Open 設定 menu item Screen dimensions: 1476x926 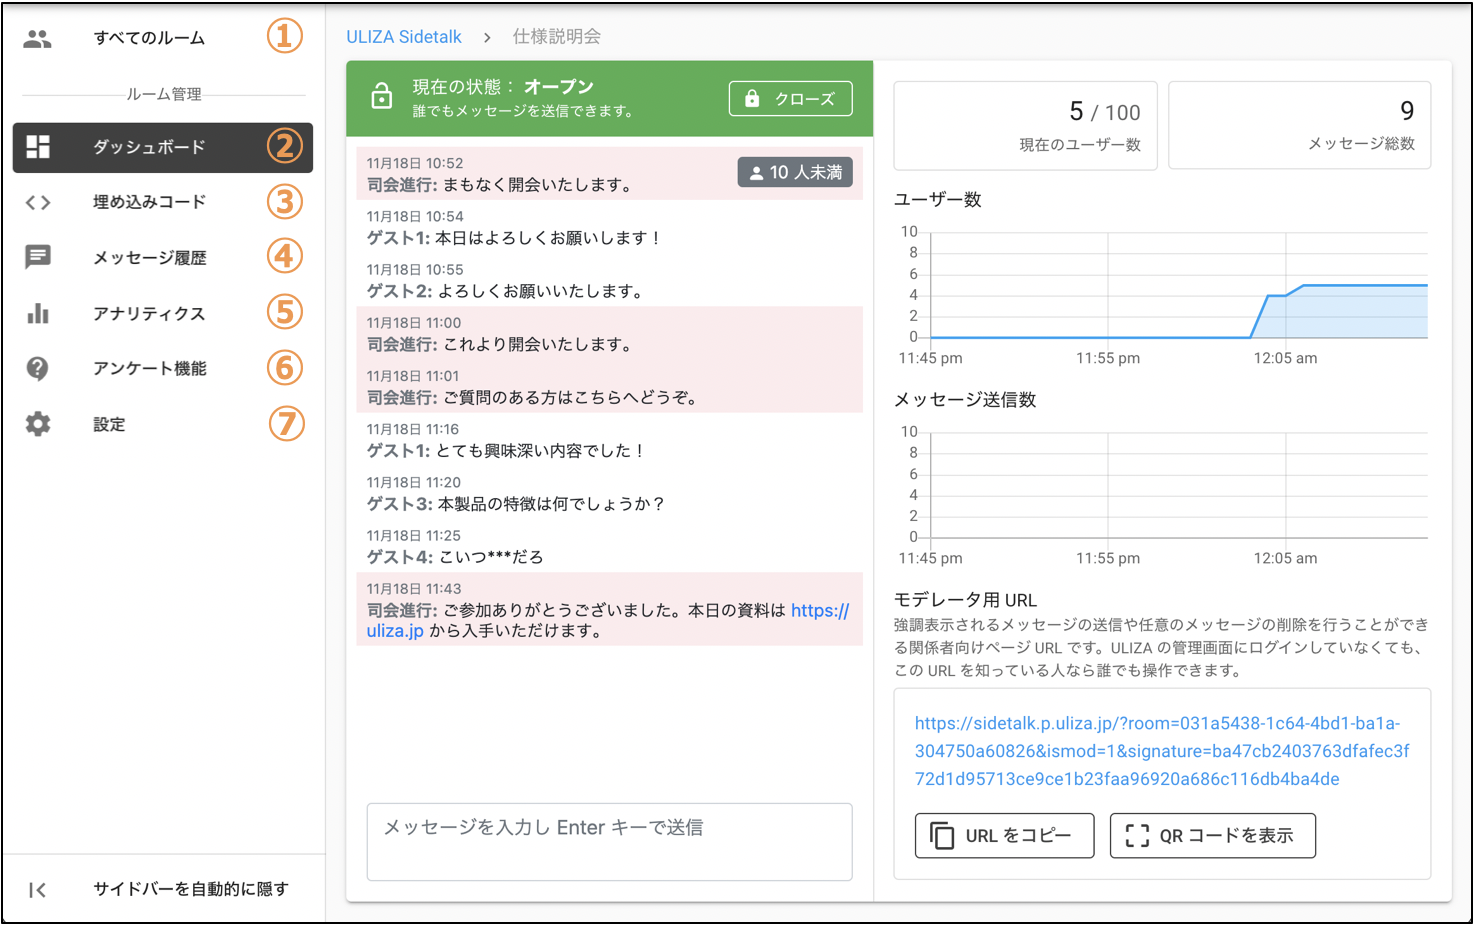pyautogui.click(x=163, y=425)
